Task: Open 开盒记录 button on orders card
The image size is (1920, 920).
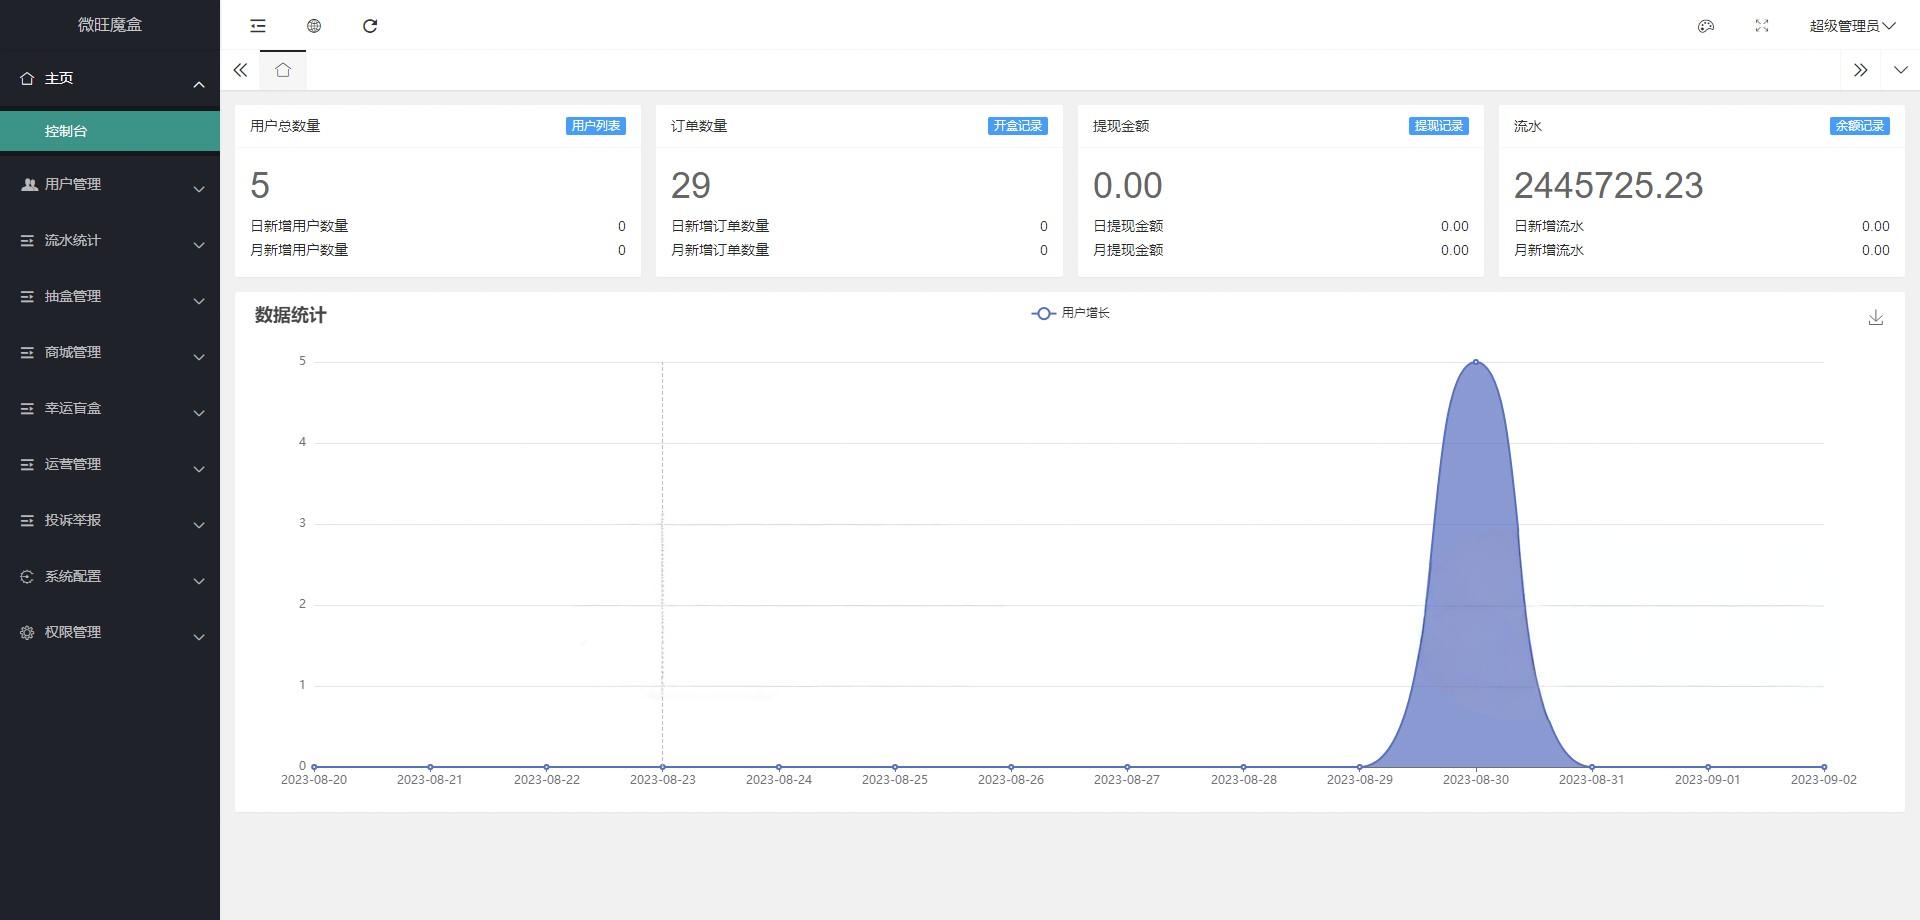Action: [1018, 126]
